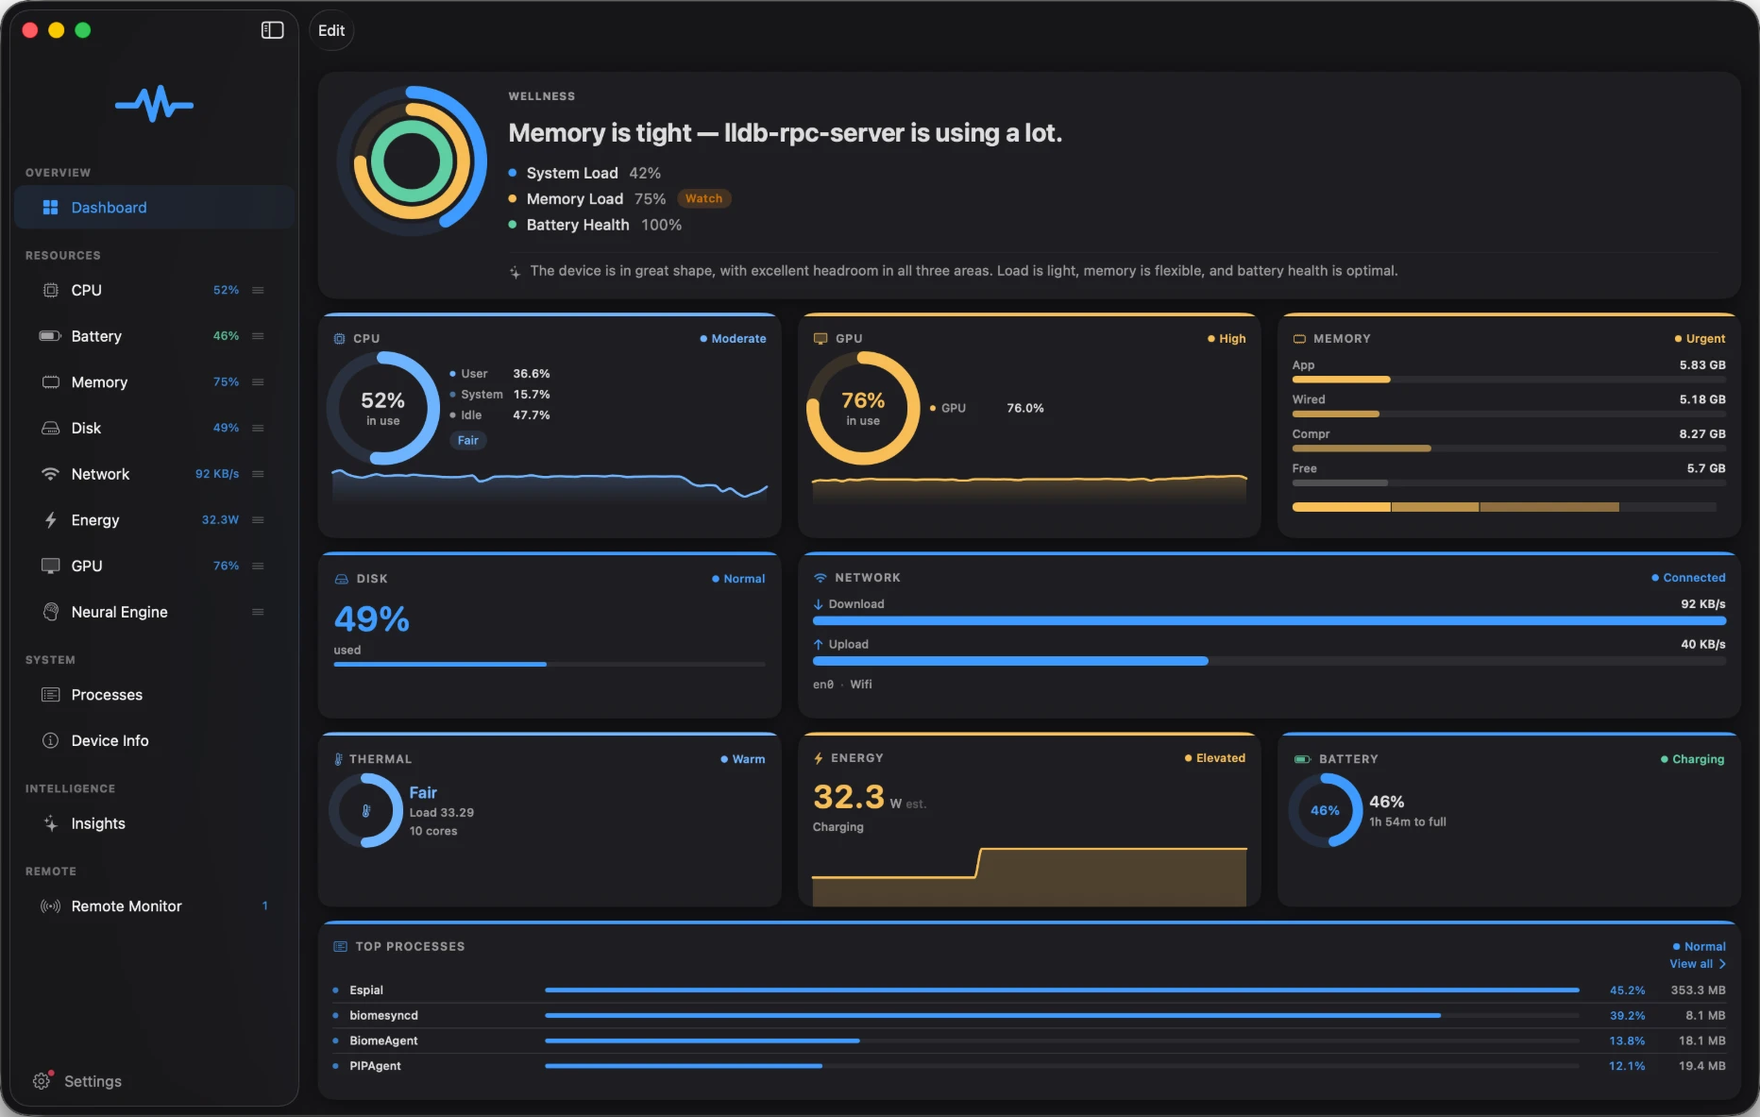Click the Network row reorder handle
The width and height of the screenshot is (1760, 1117).
click(x=258, y=474)
